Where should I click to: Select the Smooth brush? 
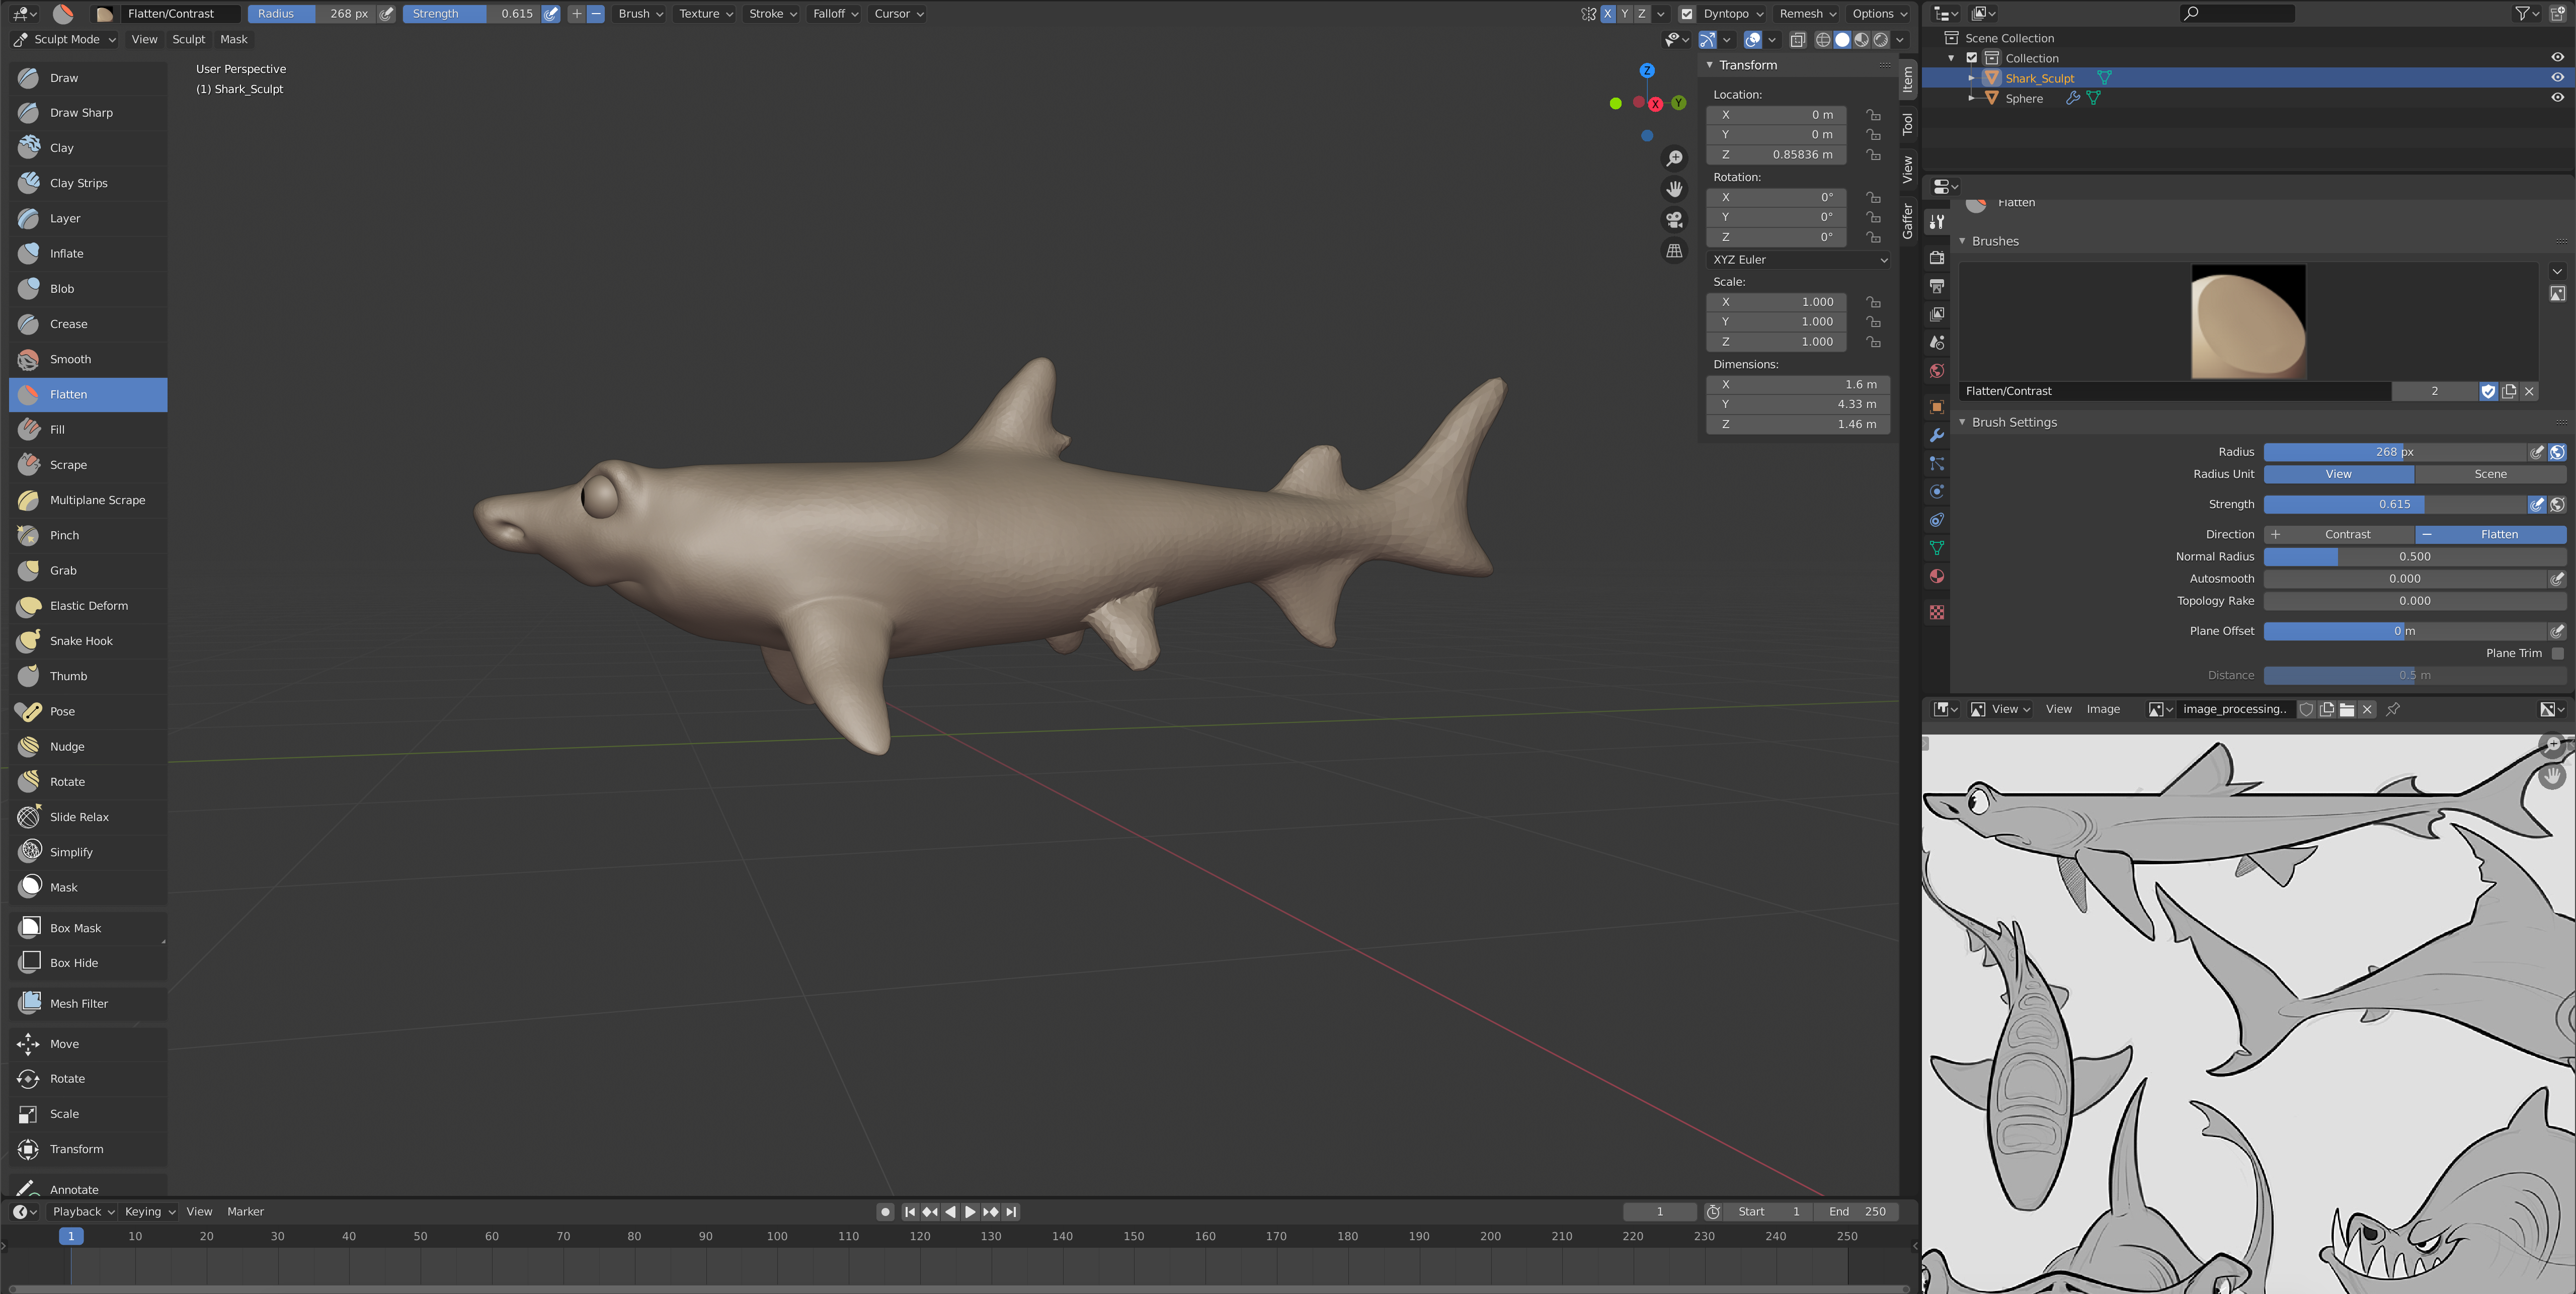[88, 359]
